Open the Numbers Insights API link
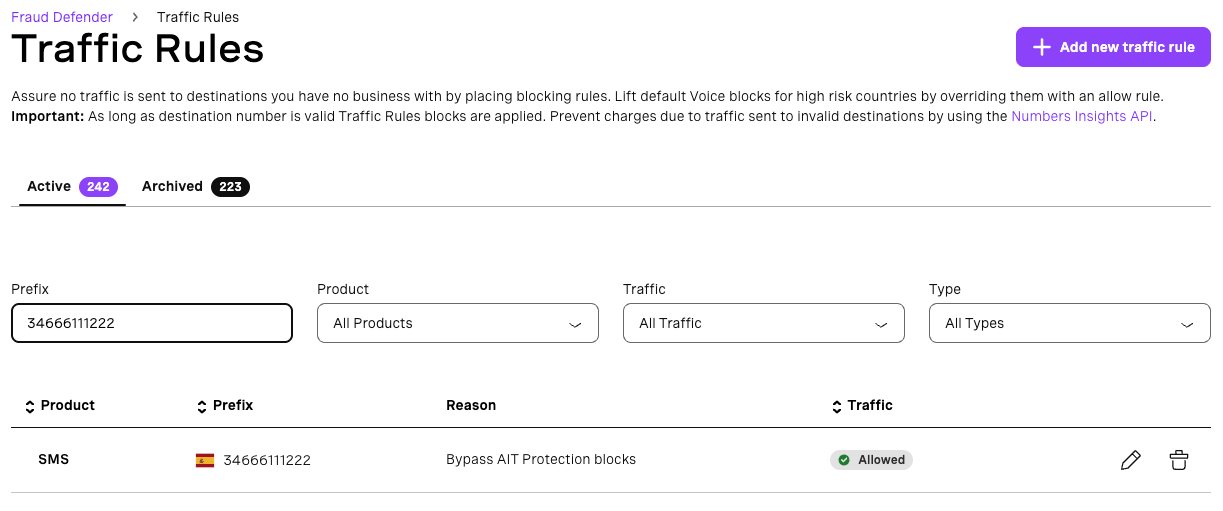 tap(1082, 116)
